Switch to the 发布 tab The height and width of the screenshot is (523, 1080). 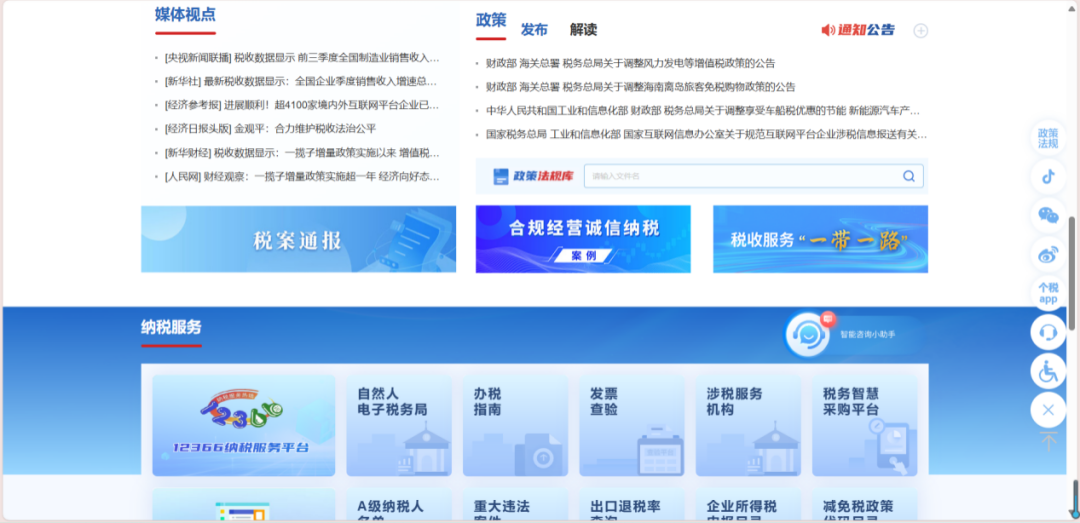coord(534,30)
